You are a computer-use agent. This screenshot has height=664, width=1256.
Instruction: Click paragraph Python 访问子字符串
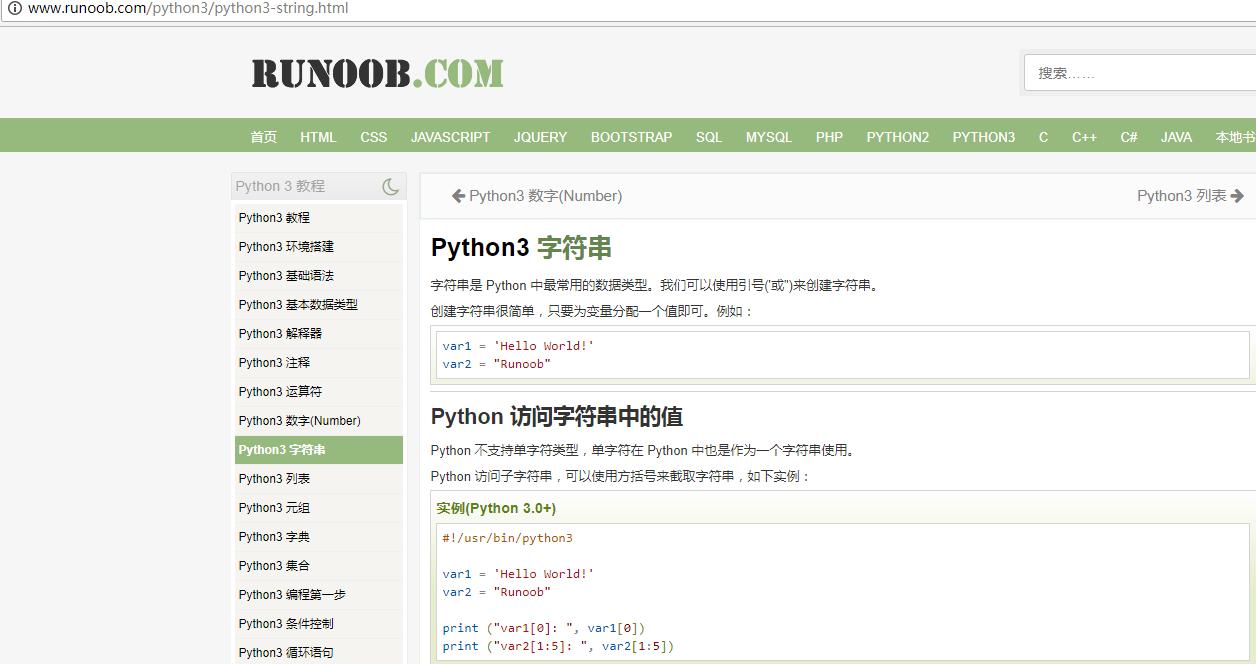click(621, 476)
